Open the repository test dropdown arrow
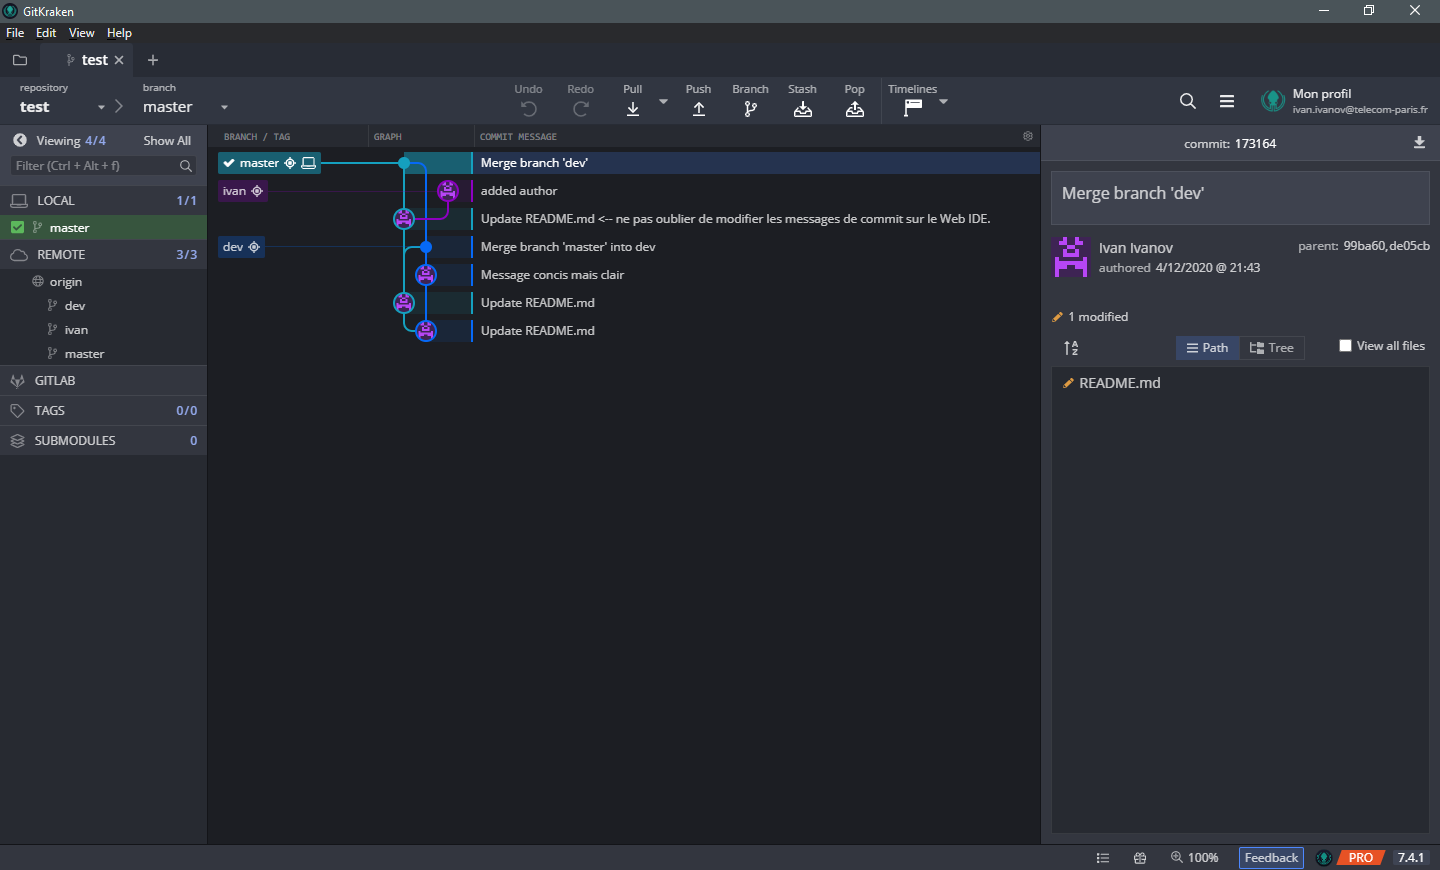This screenshot has width=1440, height=870. [x=101, y=108]
